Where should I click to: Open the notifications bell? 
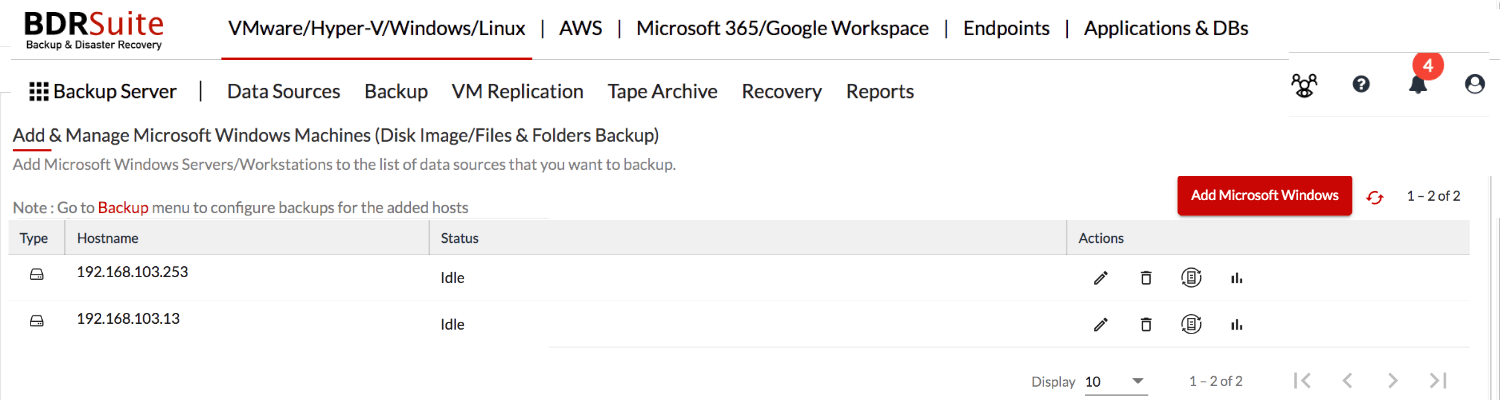(1418, 85)
